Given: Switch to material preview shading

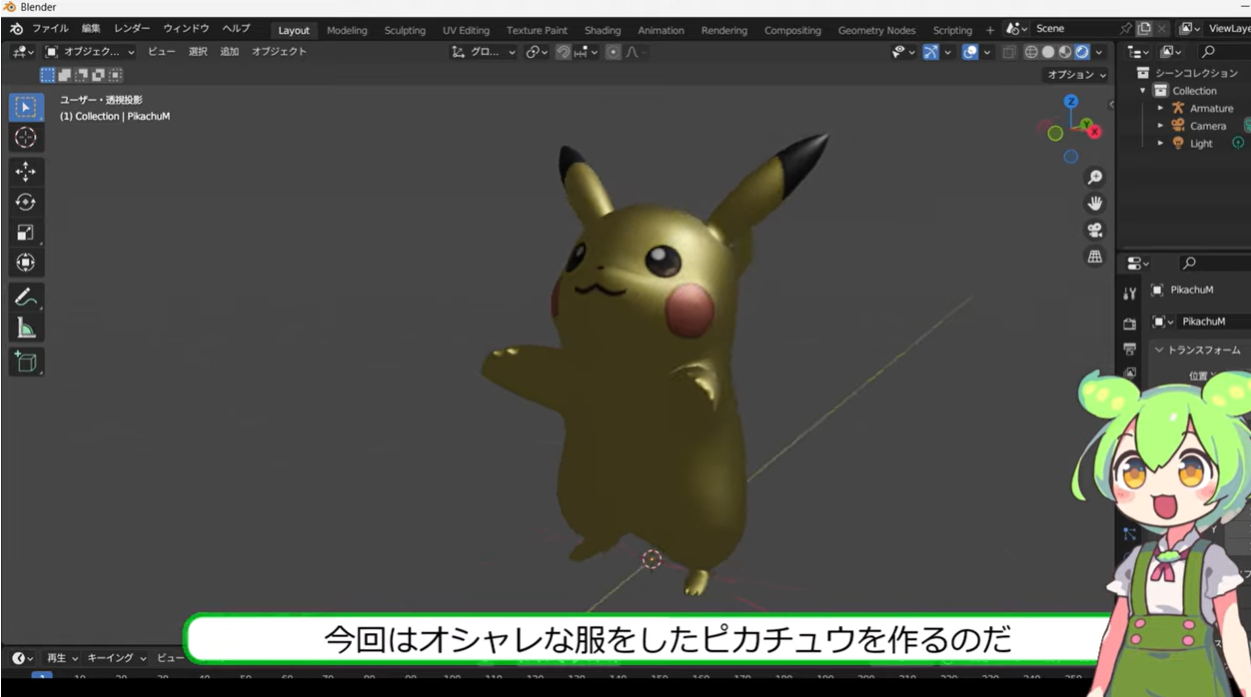Looking at the screenshot, I should (x=1065, y=52).
